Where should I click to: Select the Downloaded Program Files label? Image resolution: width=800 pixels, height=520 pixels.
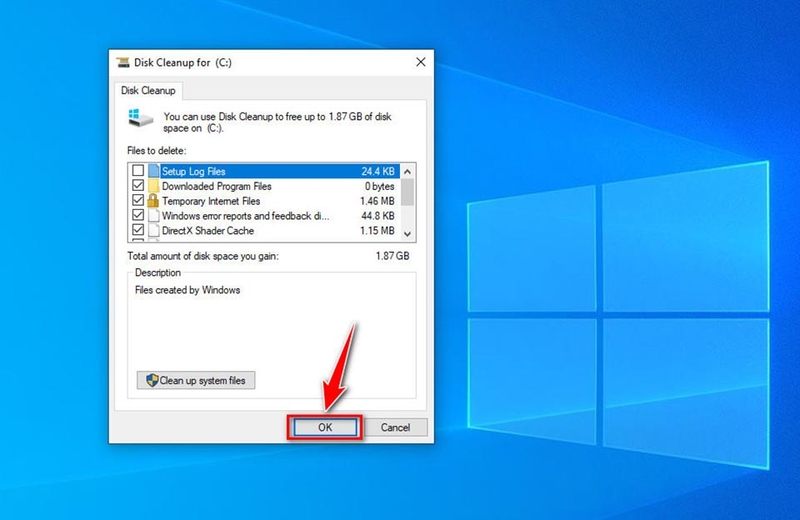216,186
